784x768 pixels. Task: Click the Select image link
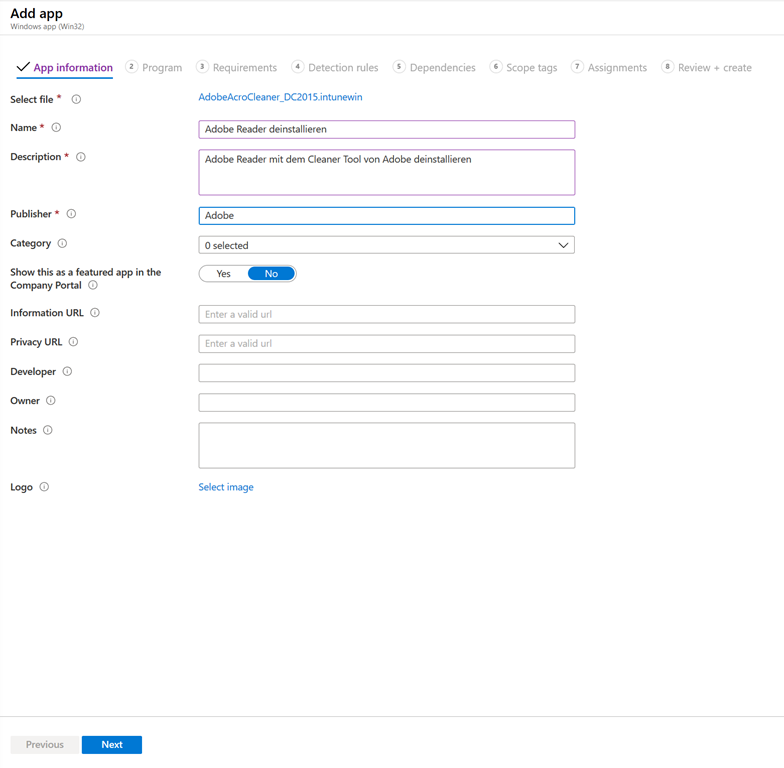click(226, 487)
